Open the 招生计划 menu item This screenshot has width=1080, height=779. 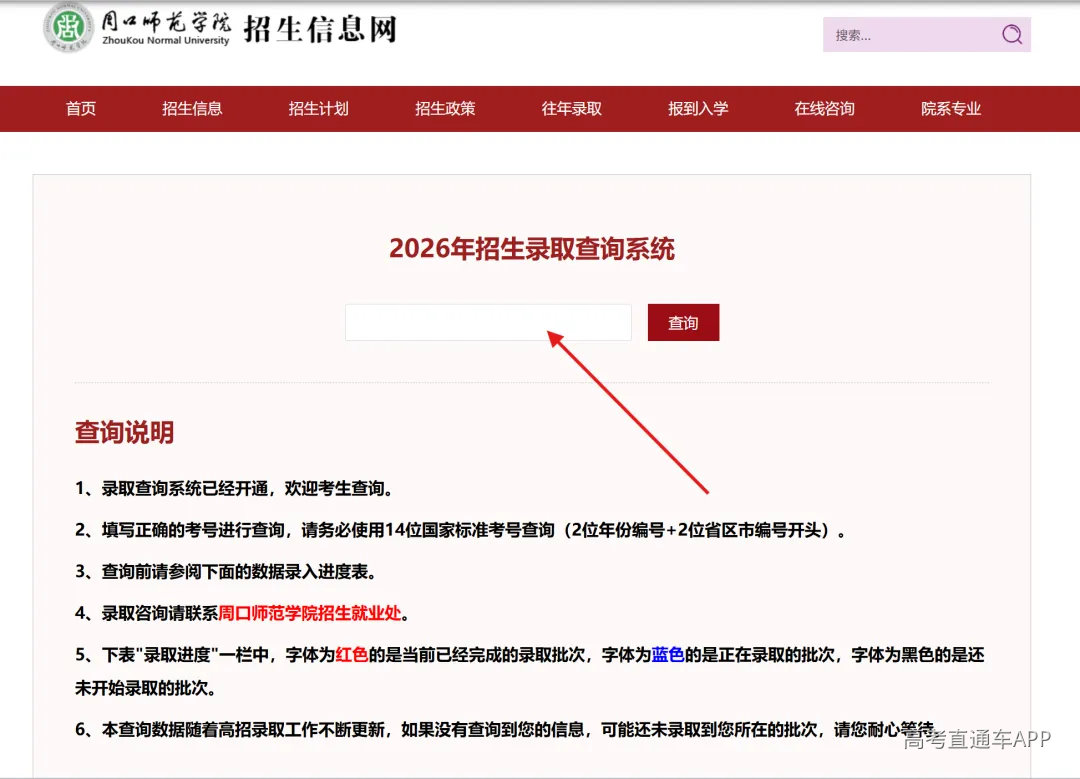[x=318, y=109]
